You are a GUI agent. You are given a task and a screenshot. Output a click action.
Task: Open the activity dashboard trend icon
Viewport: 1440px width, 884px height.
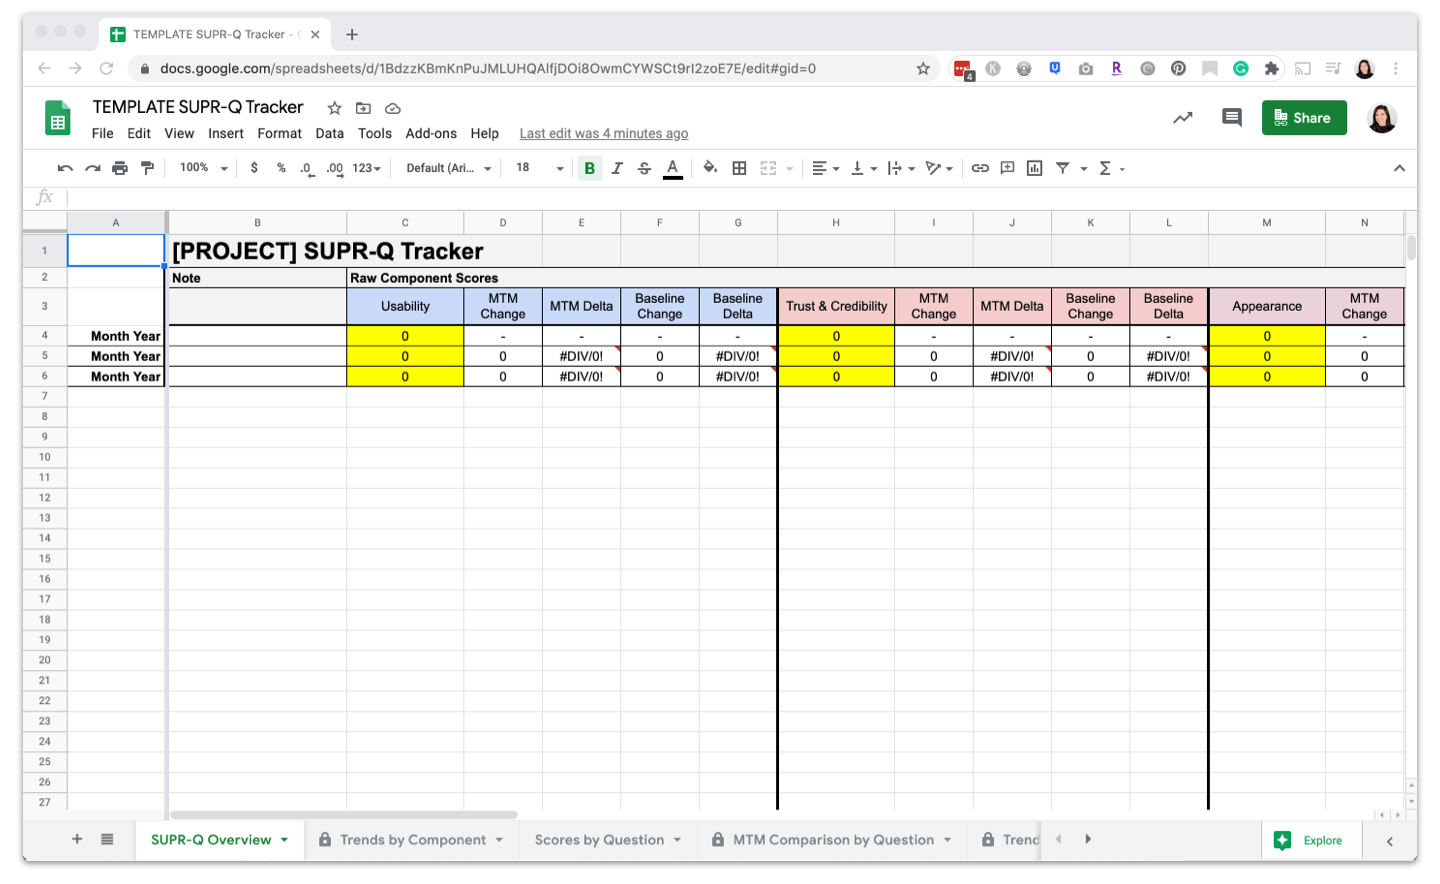[x=1183, y=118]
